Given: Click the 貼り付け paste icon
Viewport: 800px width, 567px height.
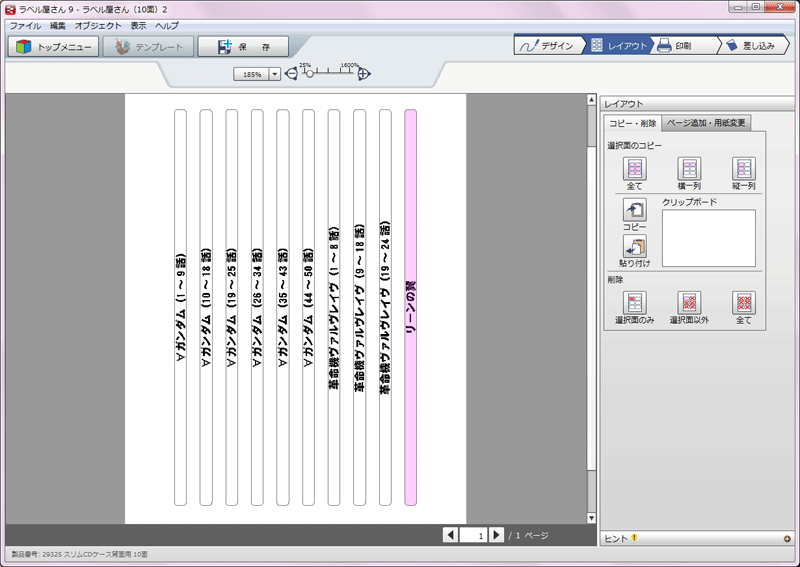Looking at the screenshot, I should point(635,246).
